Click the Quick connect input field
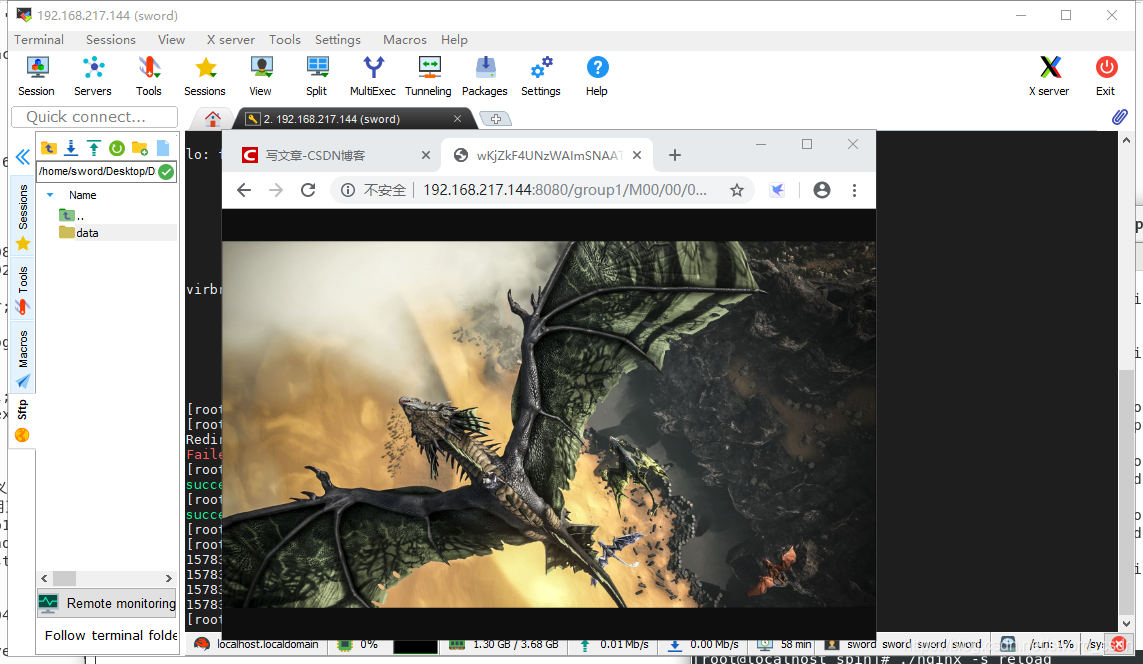The height and width of the screenshot is (664, 1143). tap(95, 117)
